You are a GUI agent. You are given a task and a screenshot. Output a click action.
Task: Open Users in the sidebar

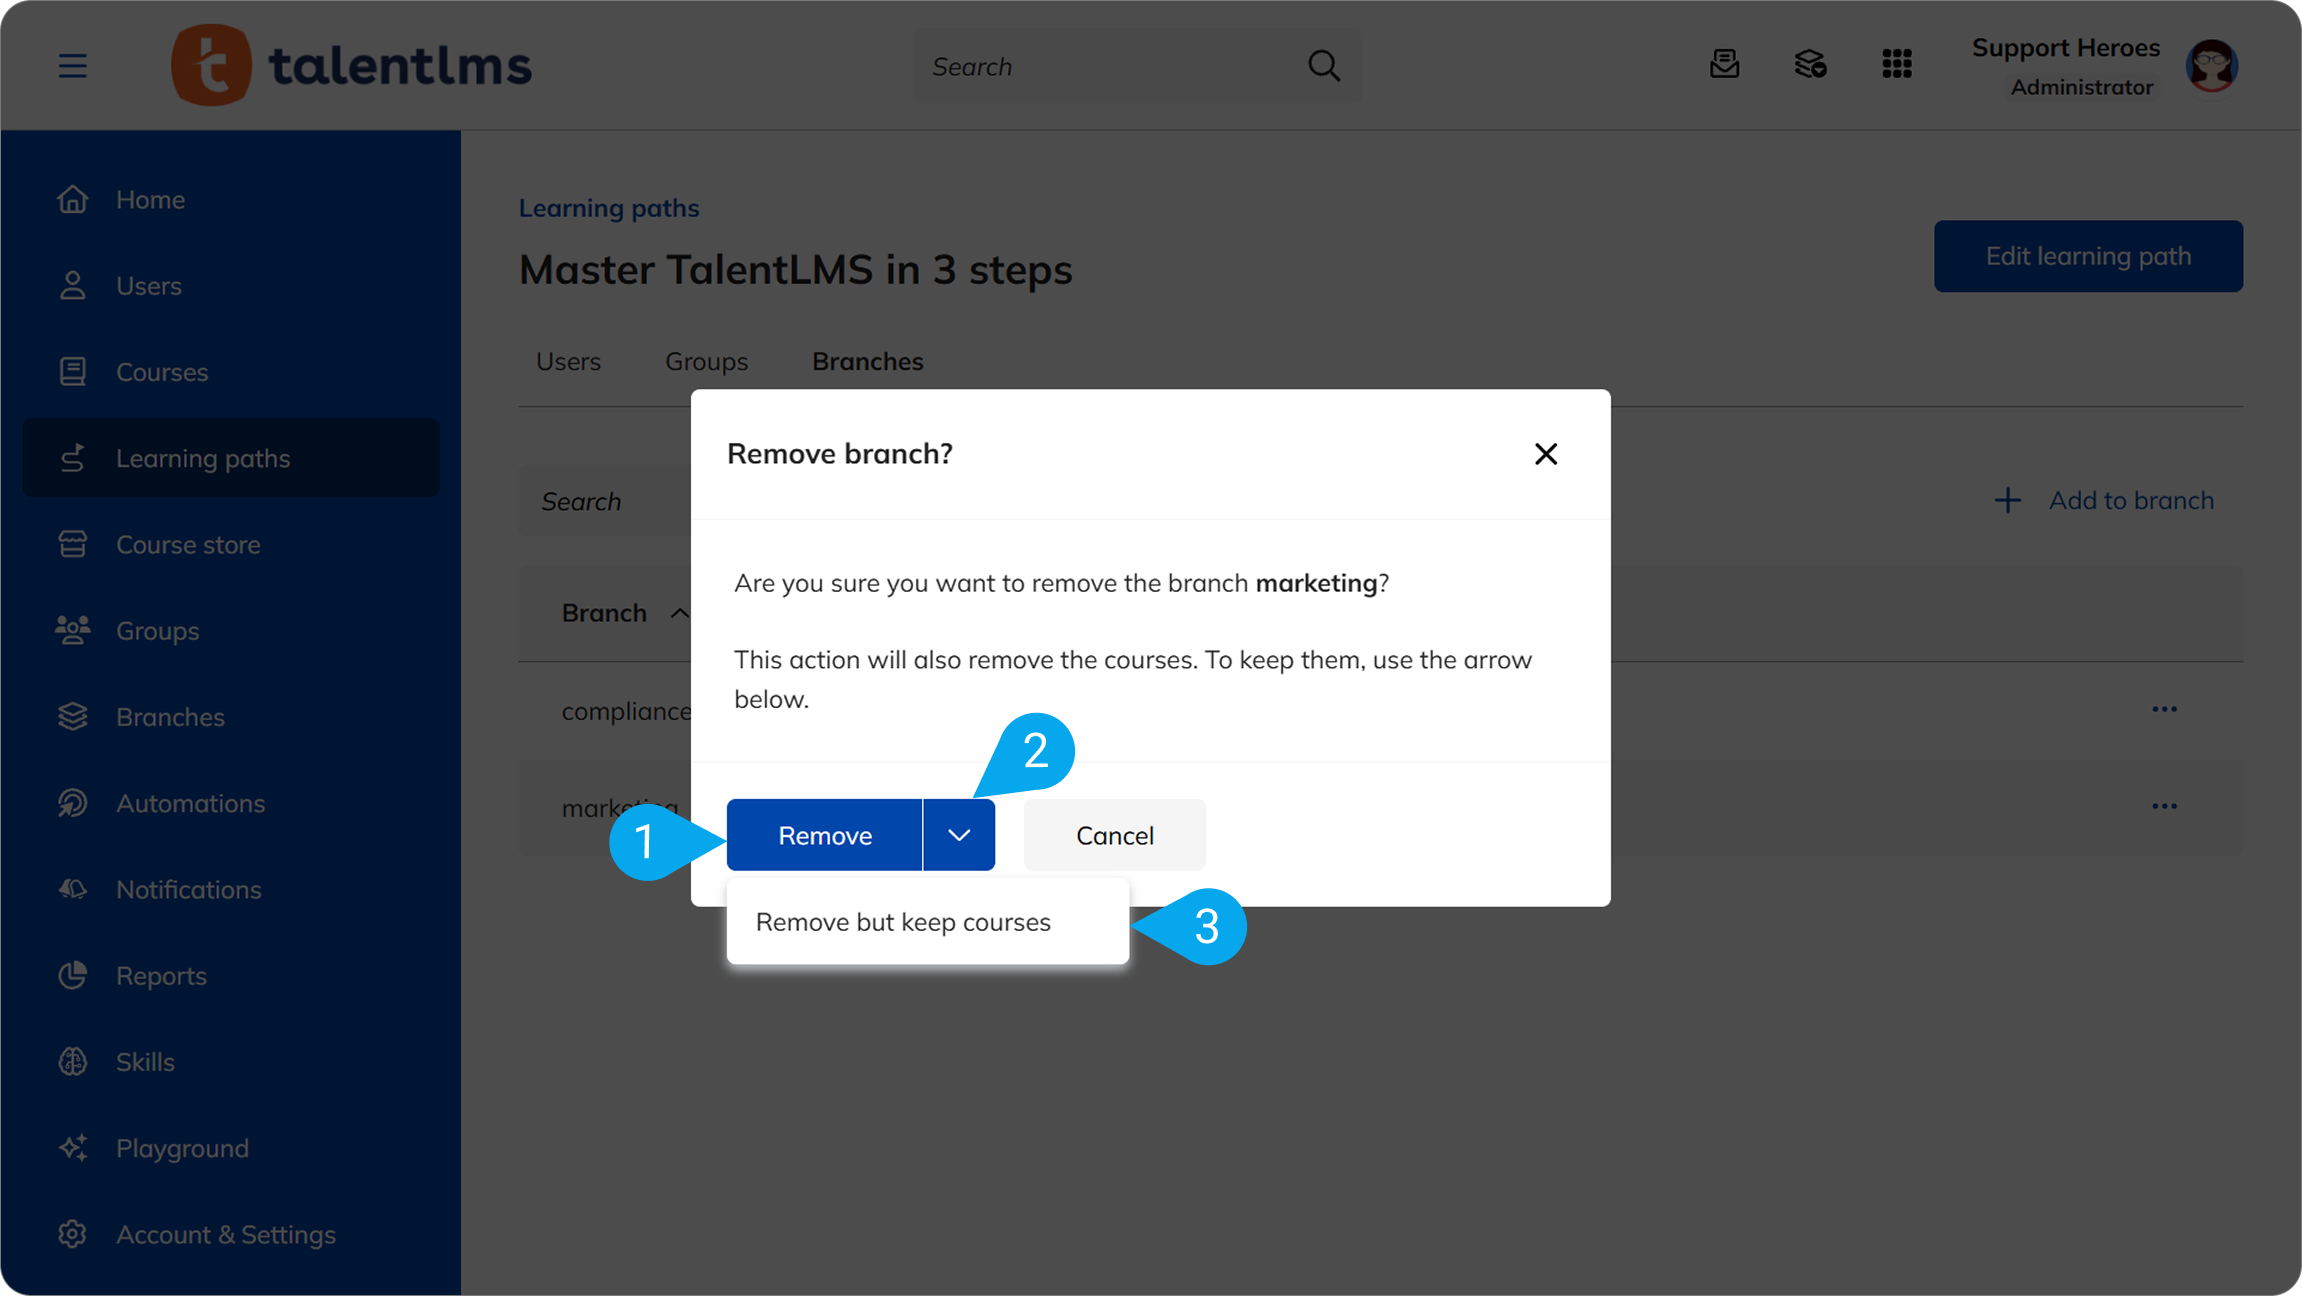coord(231,286)
